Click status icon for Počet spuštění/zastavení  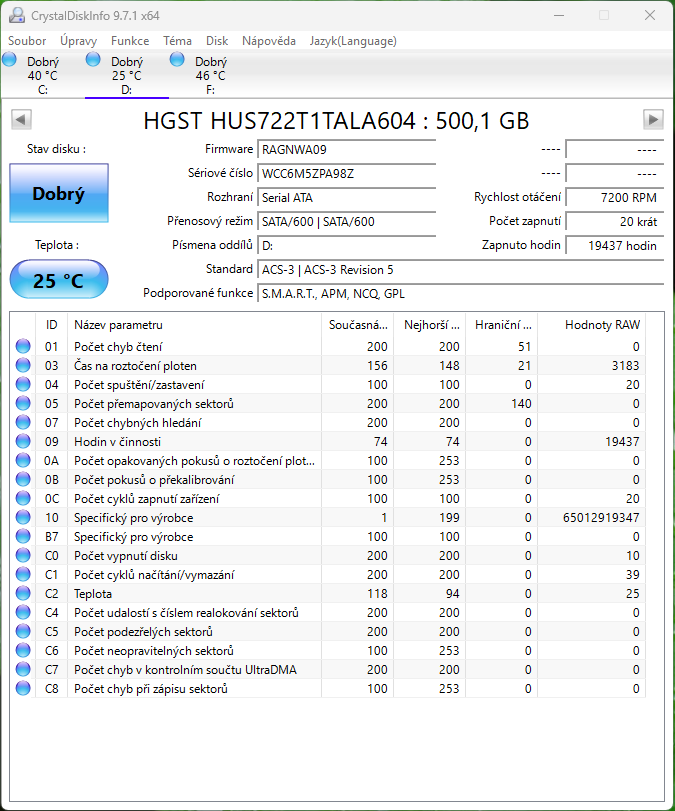[x=23, y=384]
